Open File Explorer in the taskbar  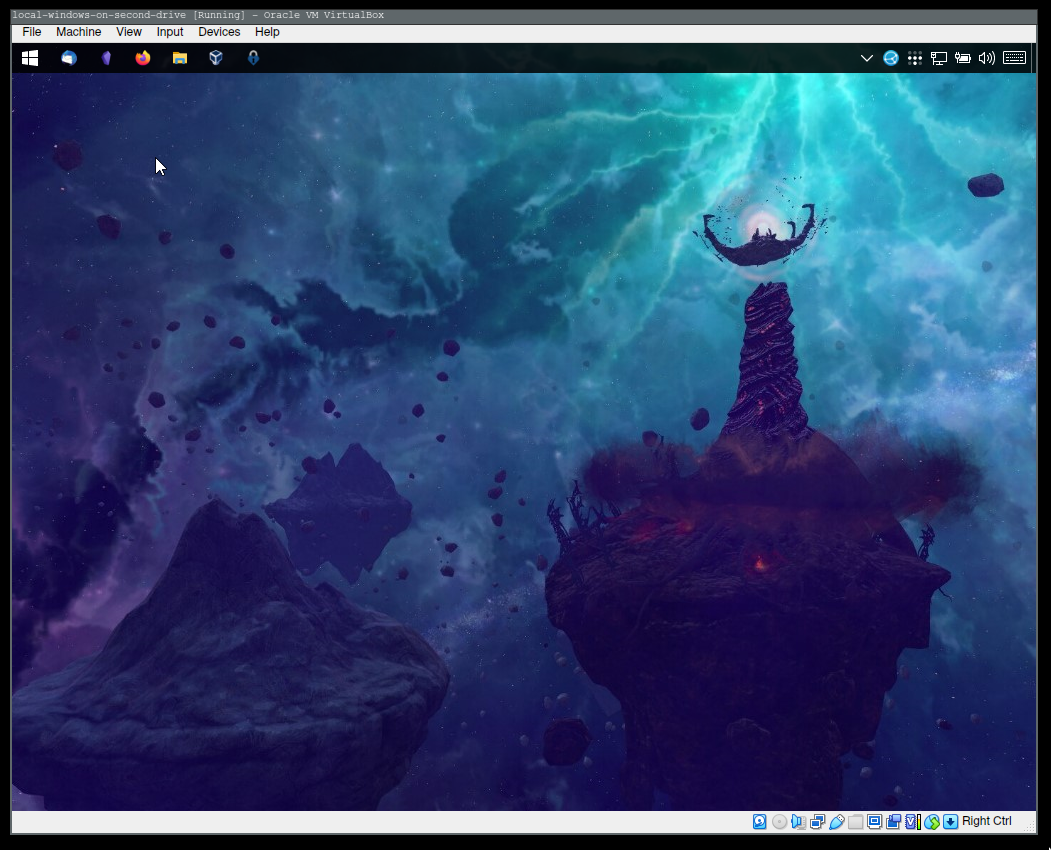point(180,58)
